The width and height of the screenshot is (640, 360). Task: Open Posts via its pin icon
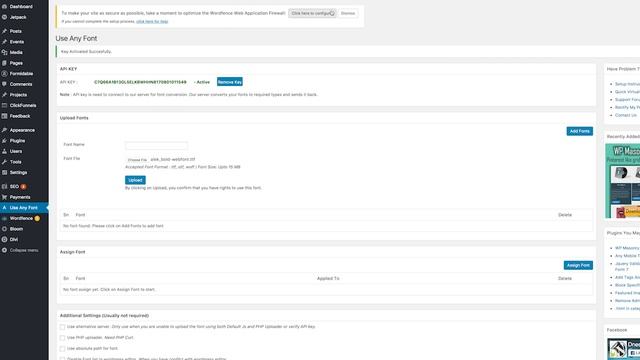point(4,31)
